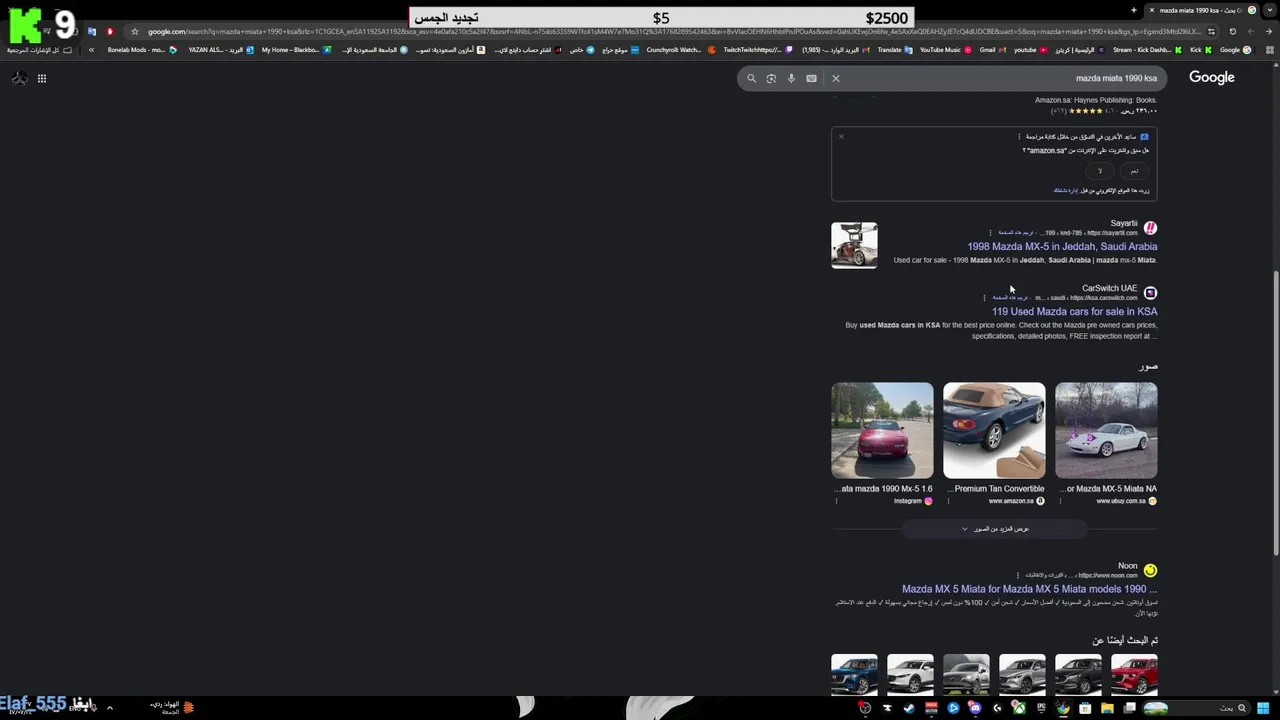Viewport: 1280px width, 720px height.
Task: Open the Noon site favicon
Action: 1150,571
